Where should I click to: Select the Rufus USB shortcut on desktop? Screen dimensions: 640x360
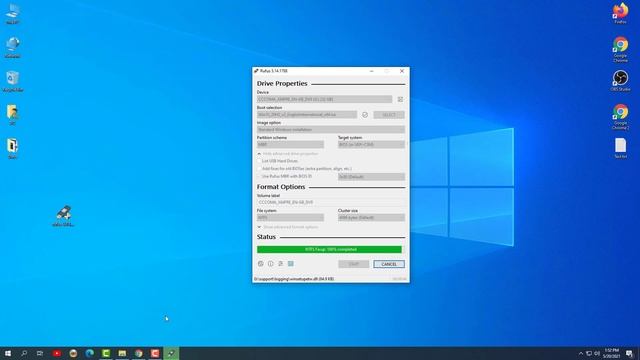pyautogui.click(x=63, y=216)
